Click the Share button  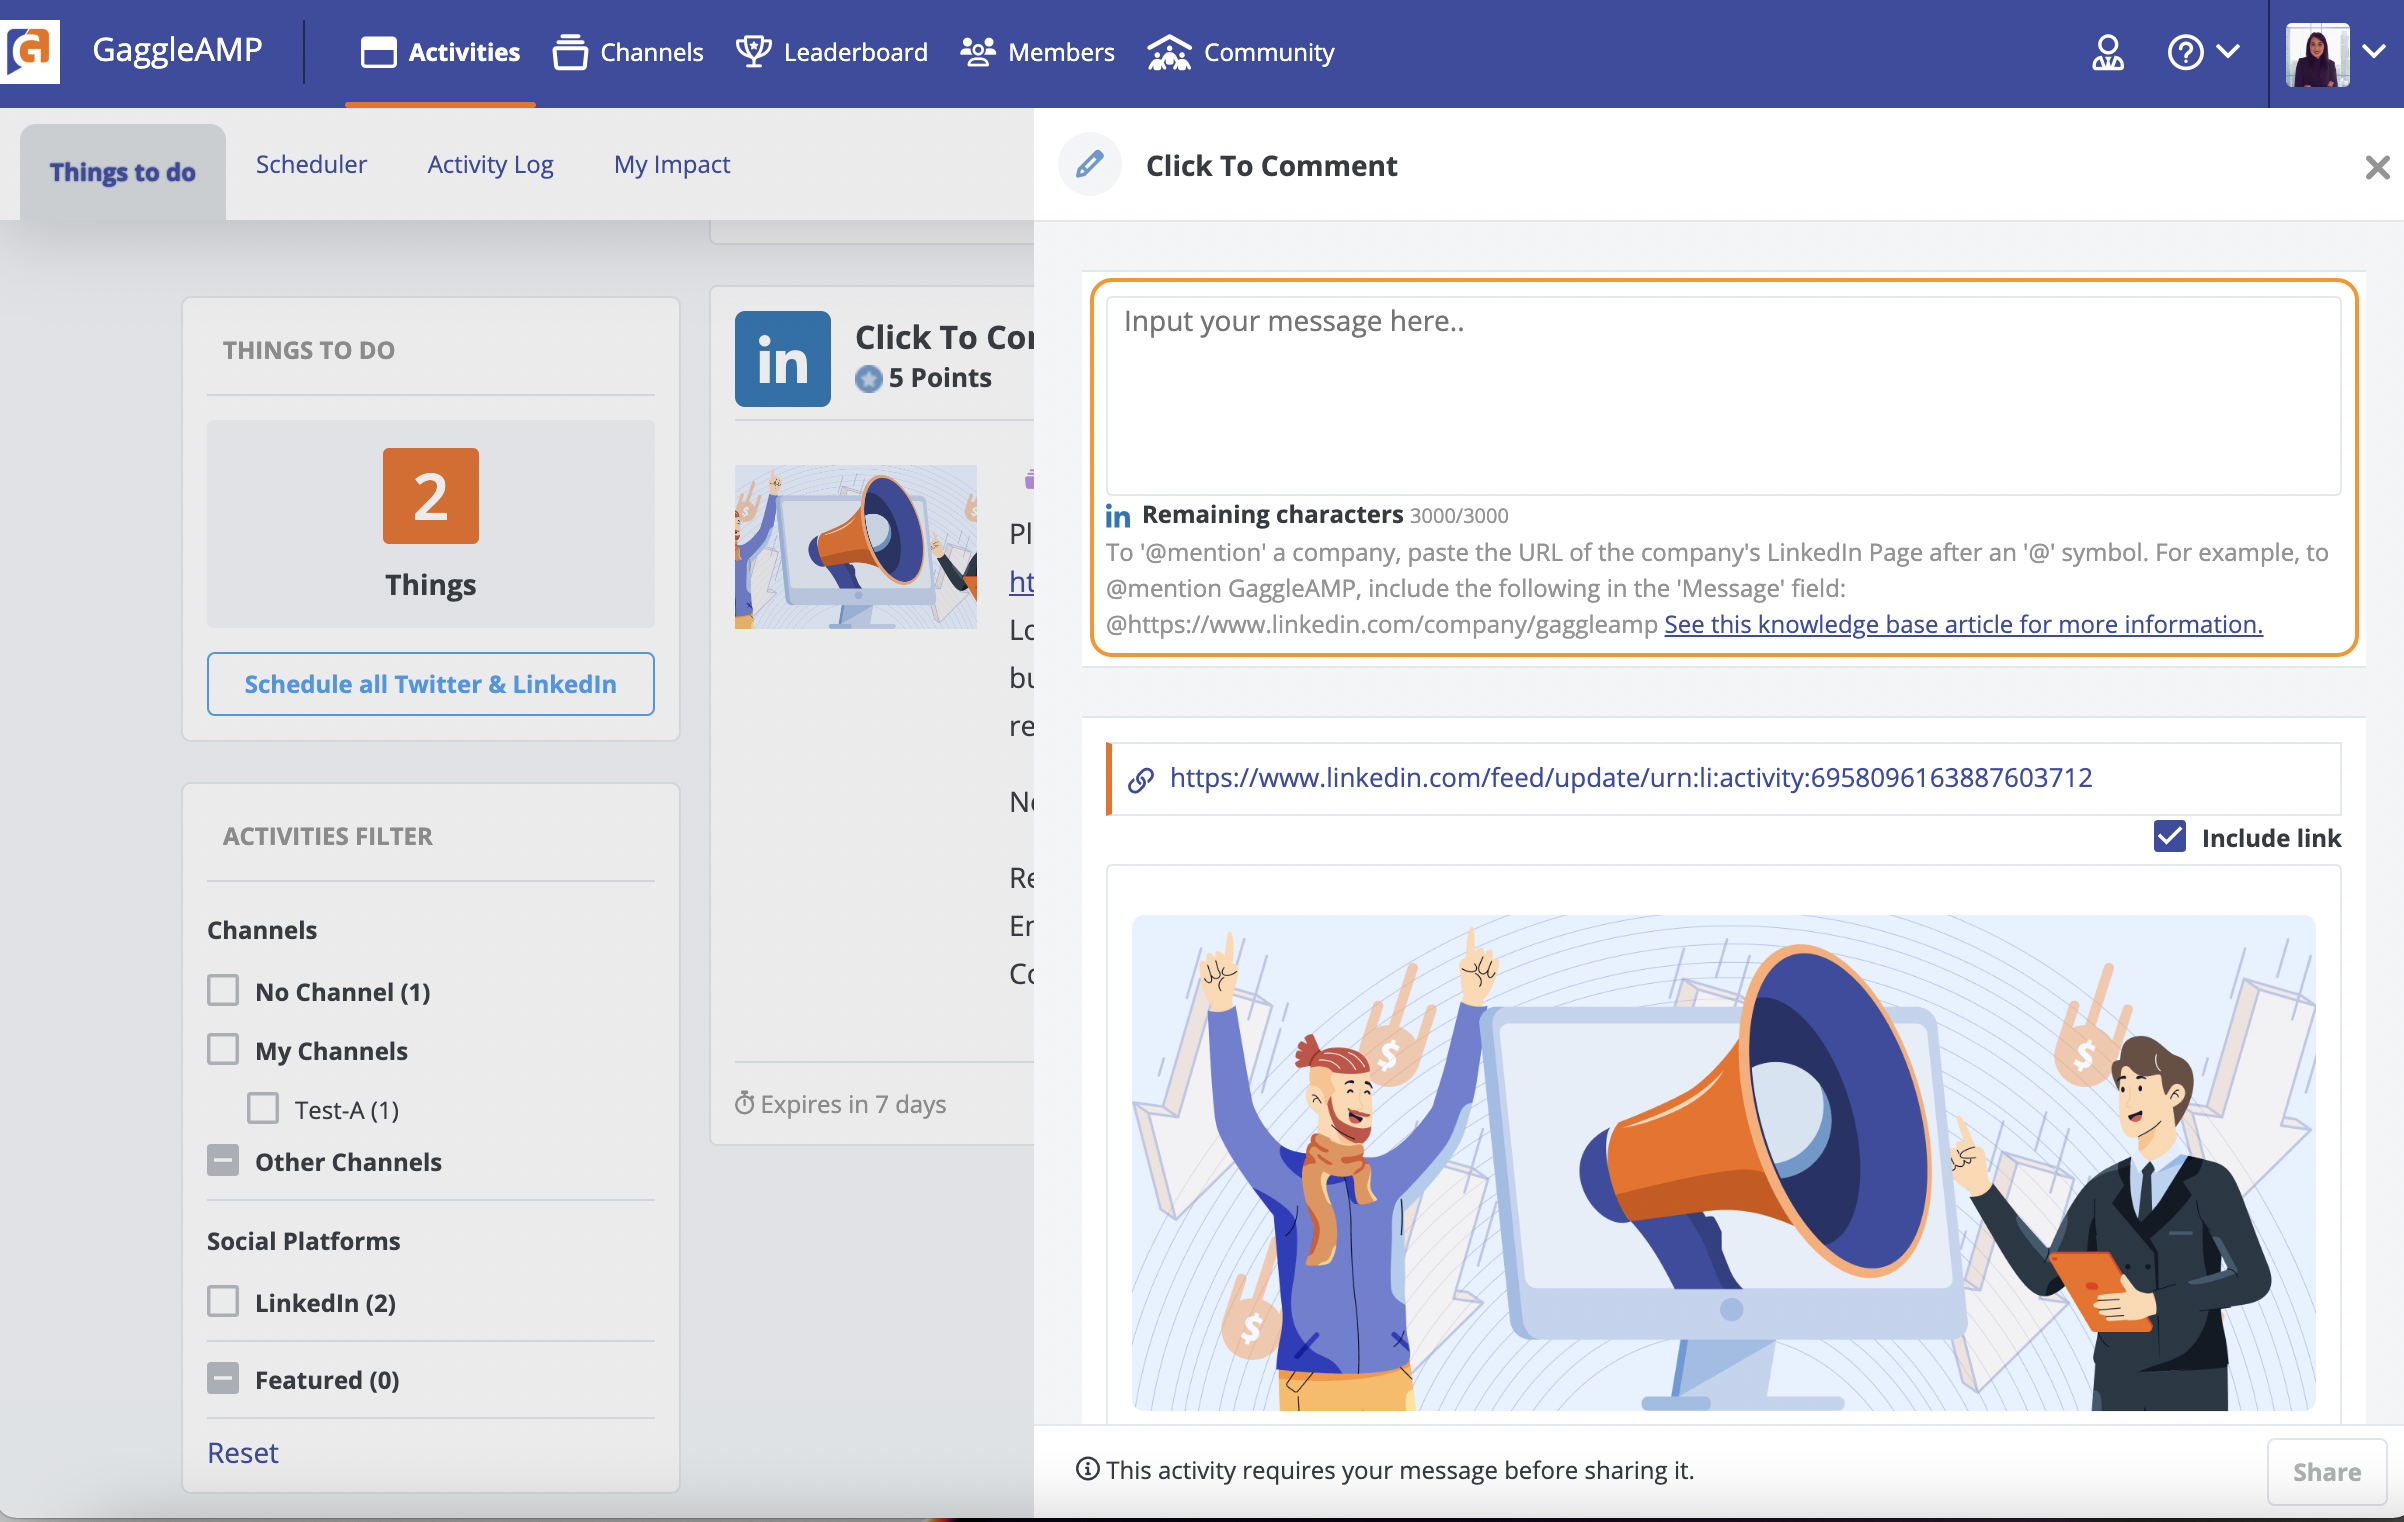[x=2326, y=1471]
